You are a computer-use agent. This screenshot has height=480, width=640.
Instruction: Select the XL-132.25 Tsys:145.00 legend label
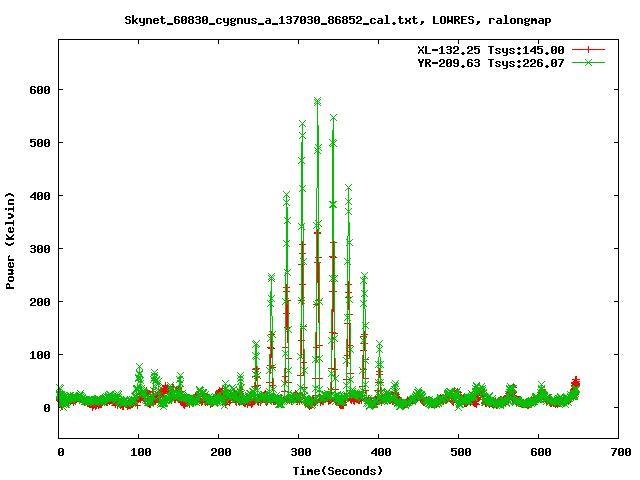coord(491,50)
